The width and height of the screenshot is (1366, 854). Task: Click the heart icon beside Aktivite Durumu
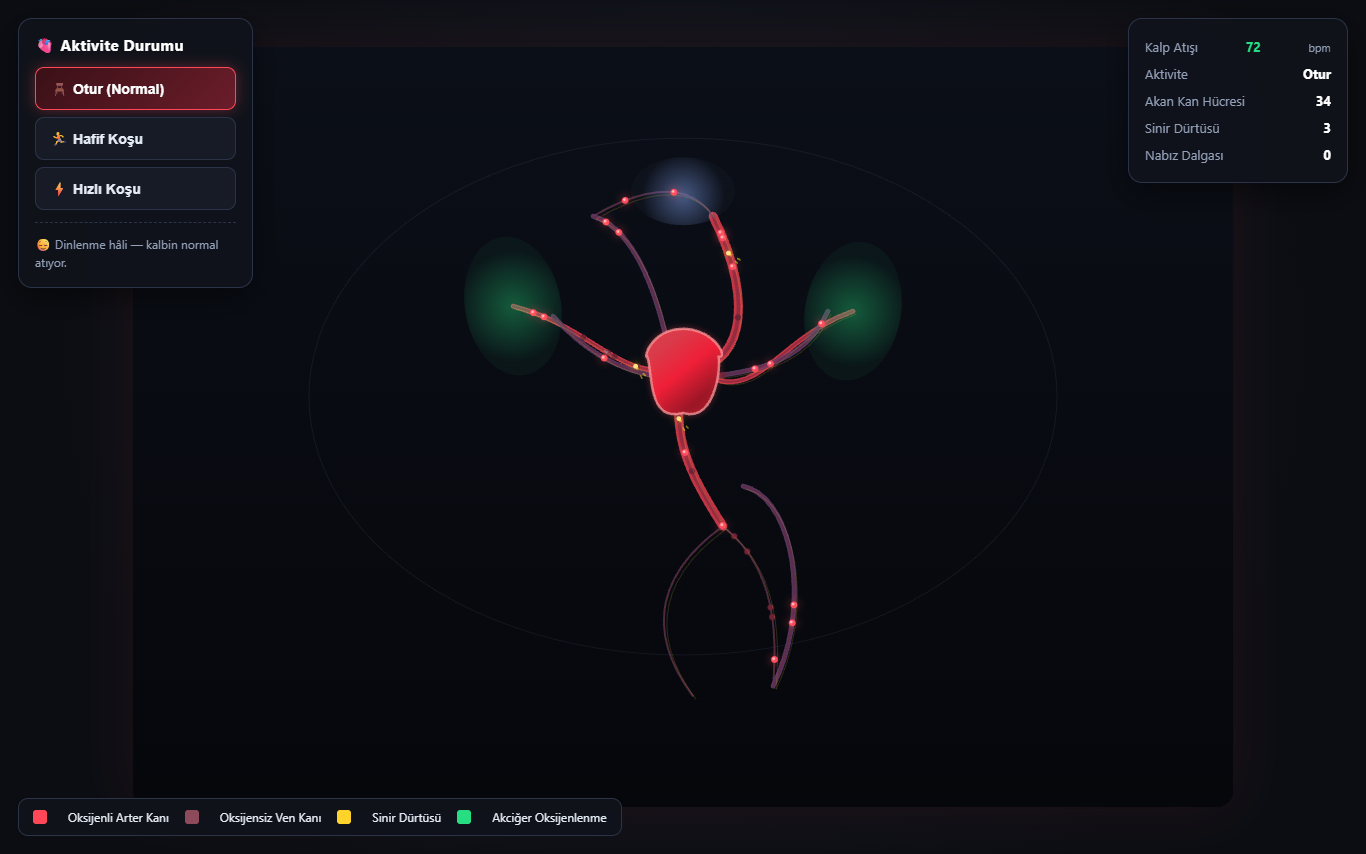(x=44, y=46)
